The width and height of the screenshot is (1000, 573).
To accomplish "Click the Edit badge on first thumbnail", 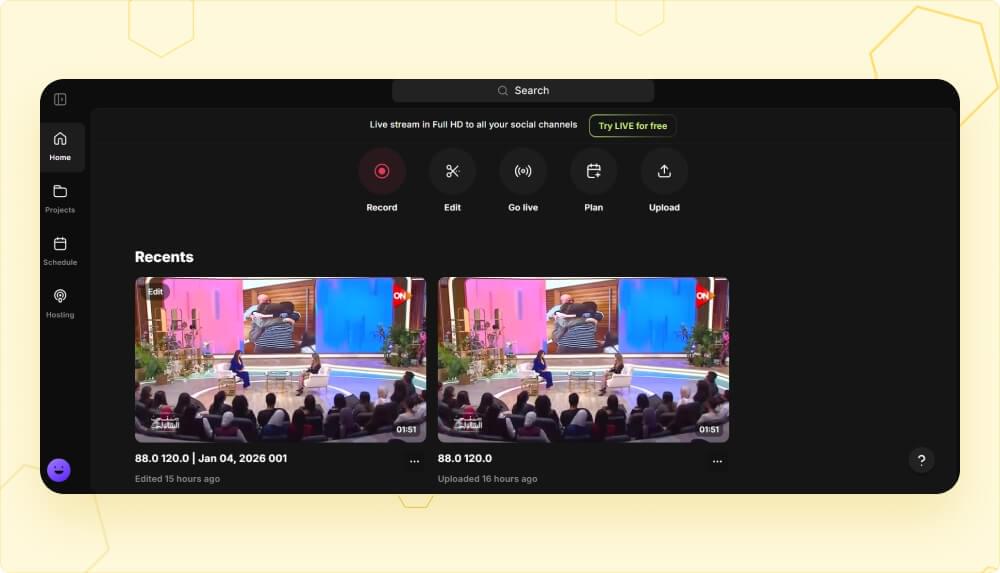I will click(156, 292).
